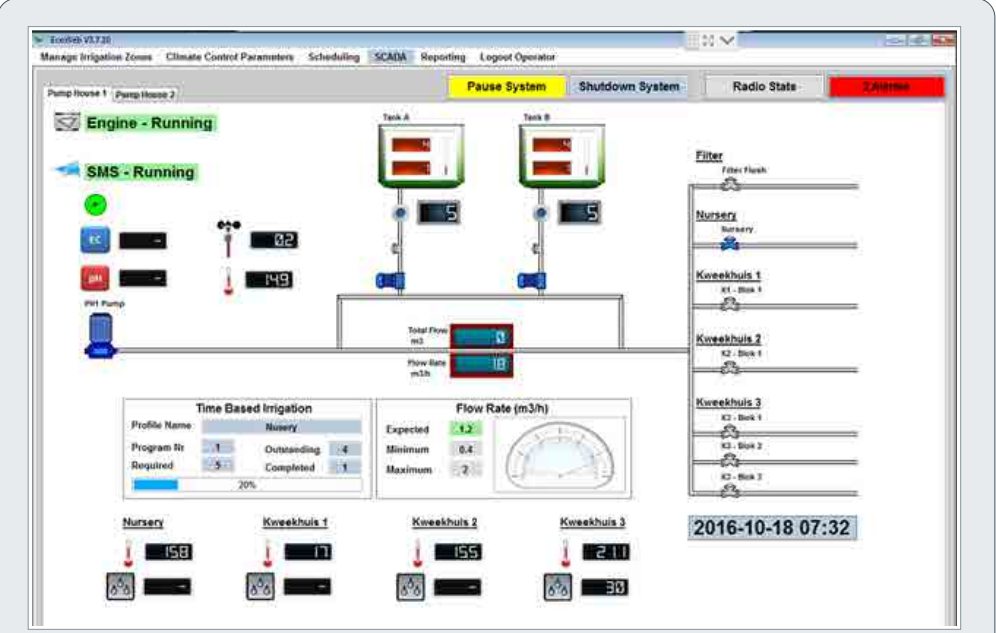Click the Filter Flush valve icon
The width and height of the screenshot is (996, 633).
coord(730,185)
